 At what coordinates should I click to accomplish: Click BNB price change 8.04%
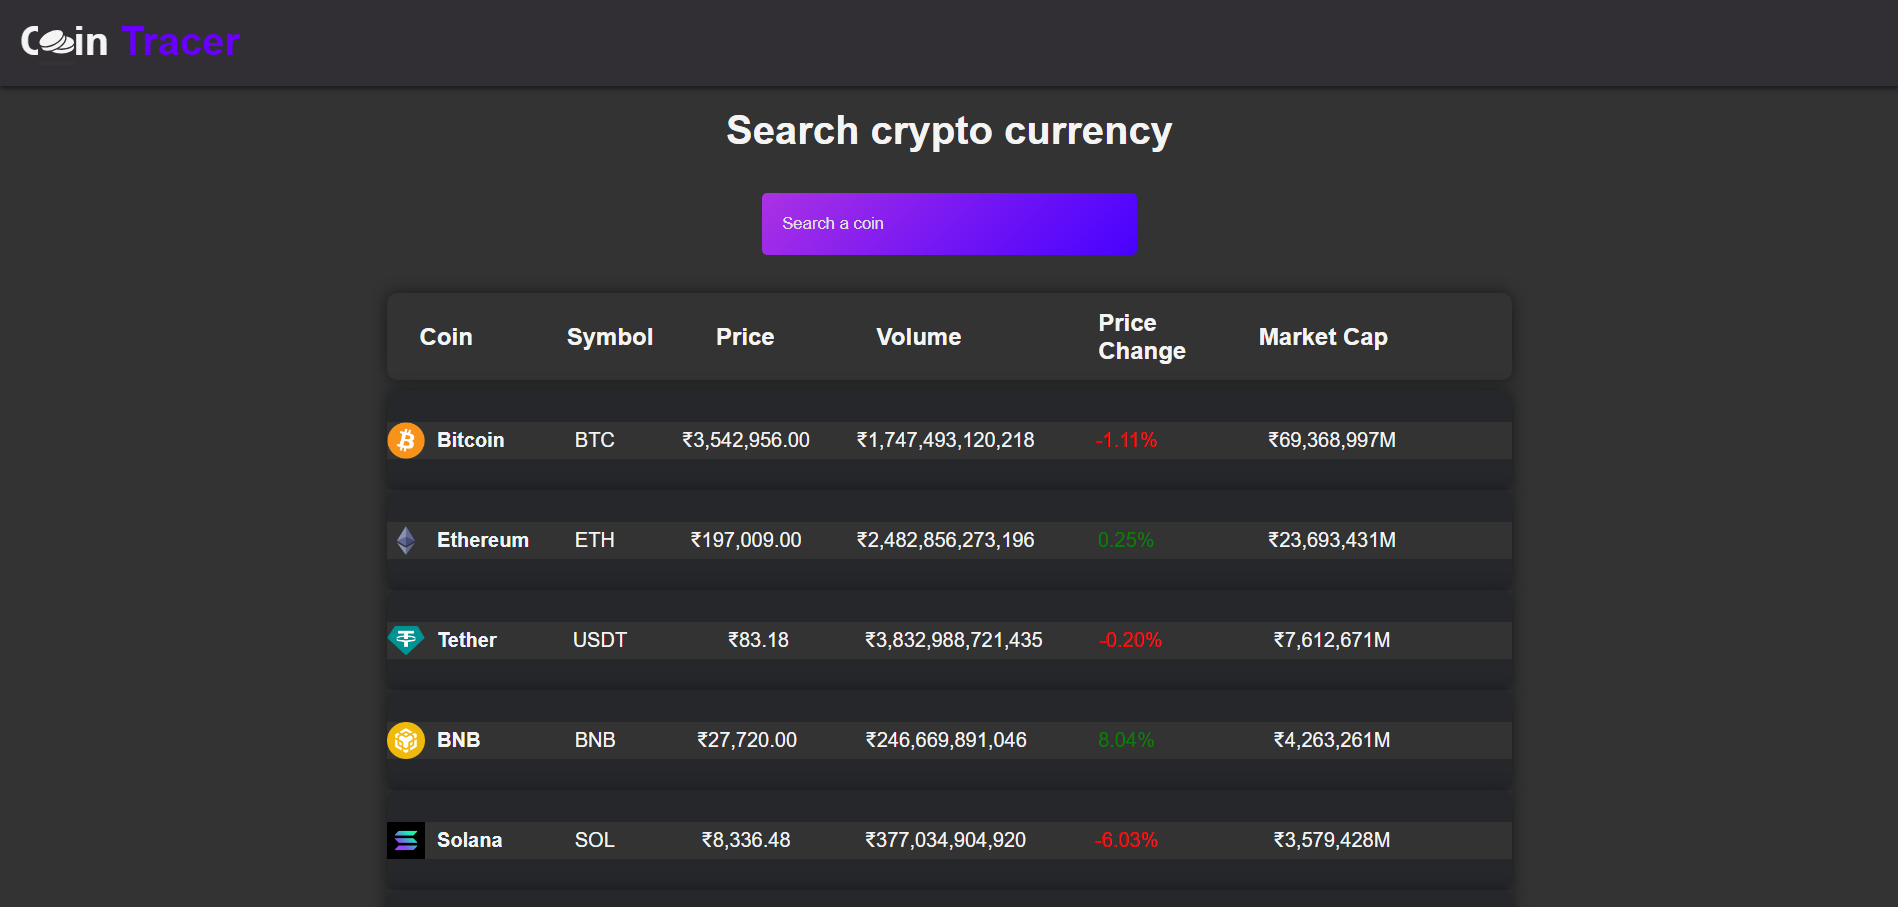pyautogui.click(x=1126, y=740)
